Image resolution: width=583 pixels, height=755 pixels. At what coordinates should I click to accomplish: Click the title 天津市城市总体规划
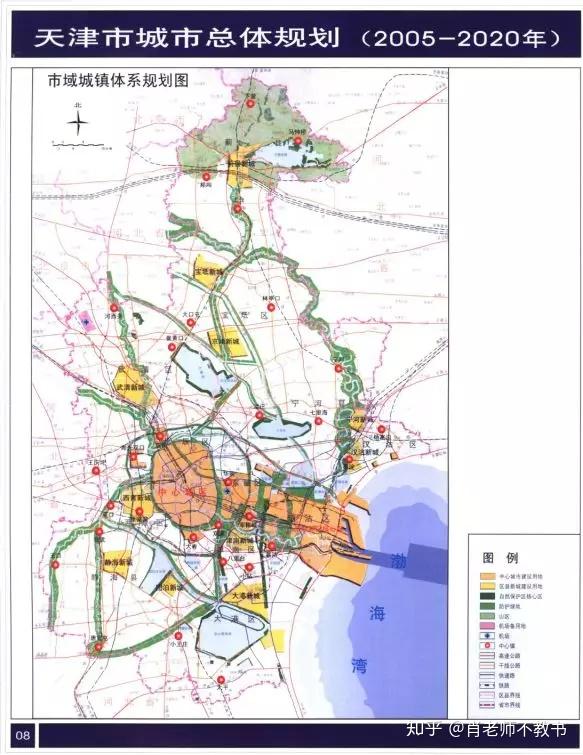click(x=187, y=38)
